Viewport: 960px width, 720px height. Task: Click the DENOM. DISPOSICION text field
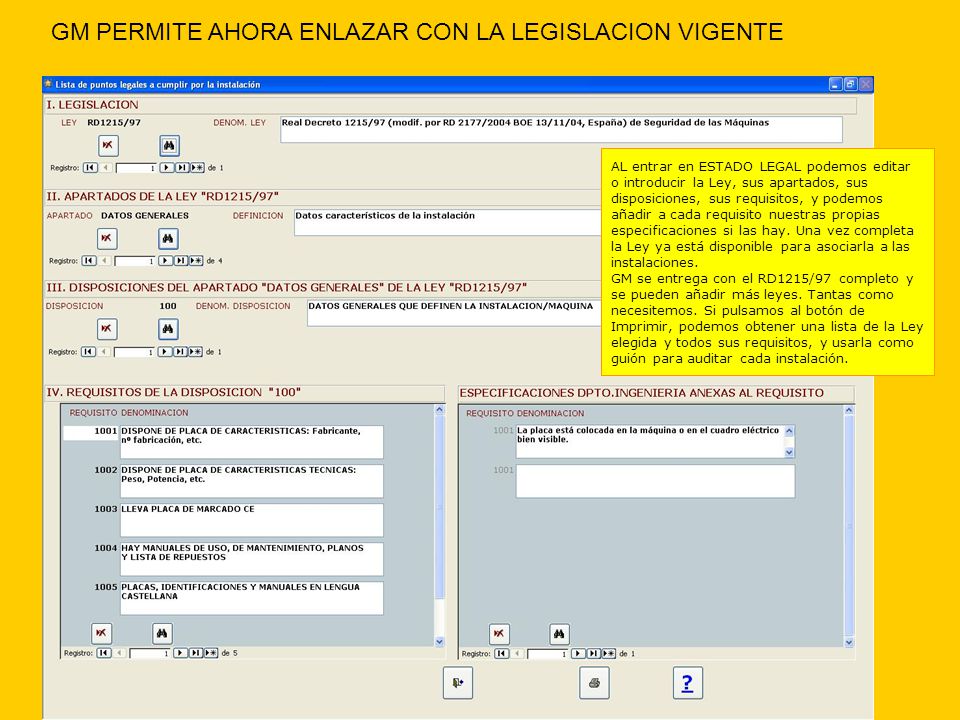click(454, 313)
